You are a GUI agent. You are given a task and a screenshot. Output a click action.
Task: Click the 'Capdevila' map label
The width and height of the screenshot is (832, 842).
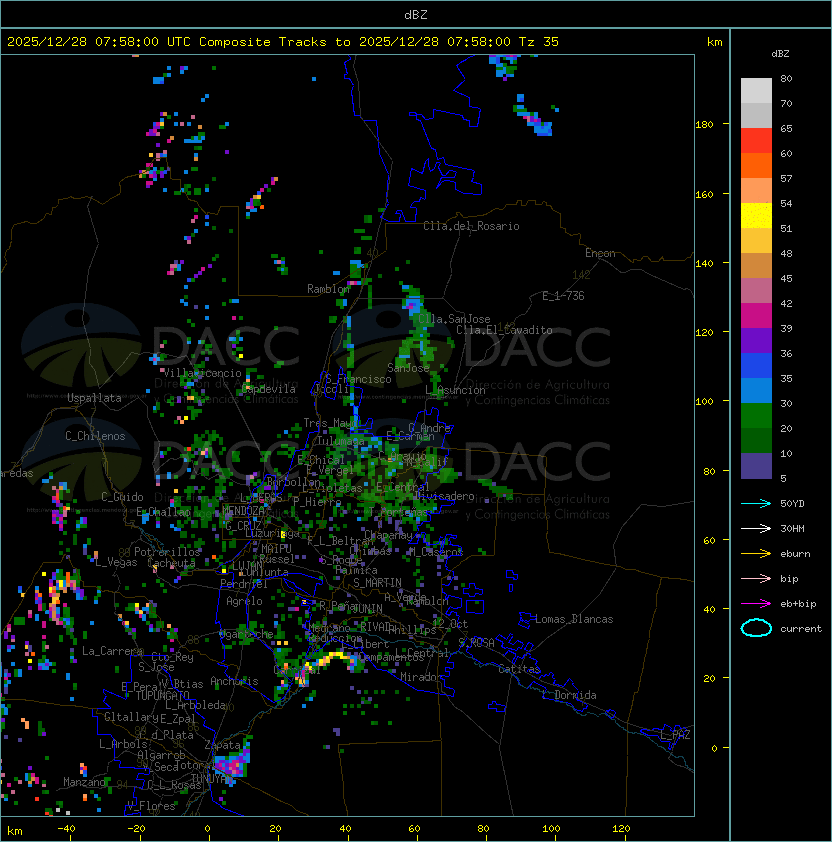coord(269,389)
